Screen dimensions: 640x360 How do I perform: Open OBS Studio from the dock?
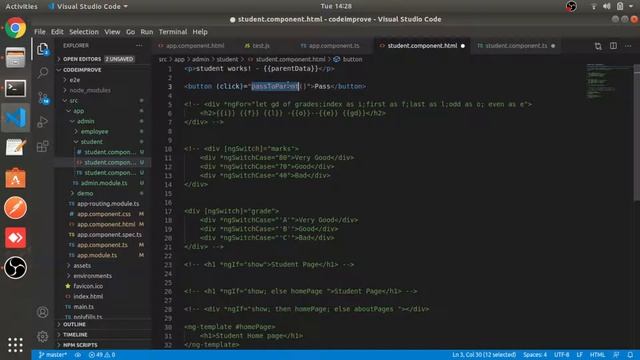pos(16,268)
